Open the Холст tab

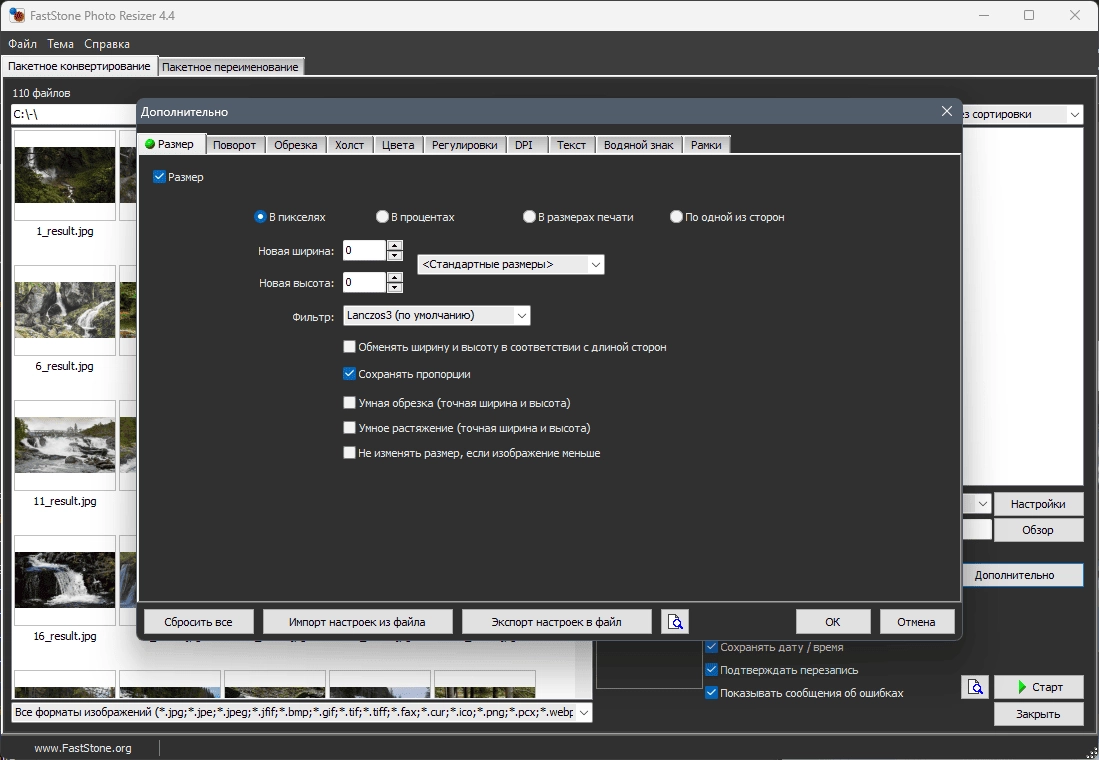349,145
